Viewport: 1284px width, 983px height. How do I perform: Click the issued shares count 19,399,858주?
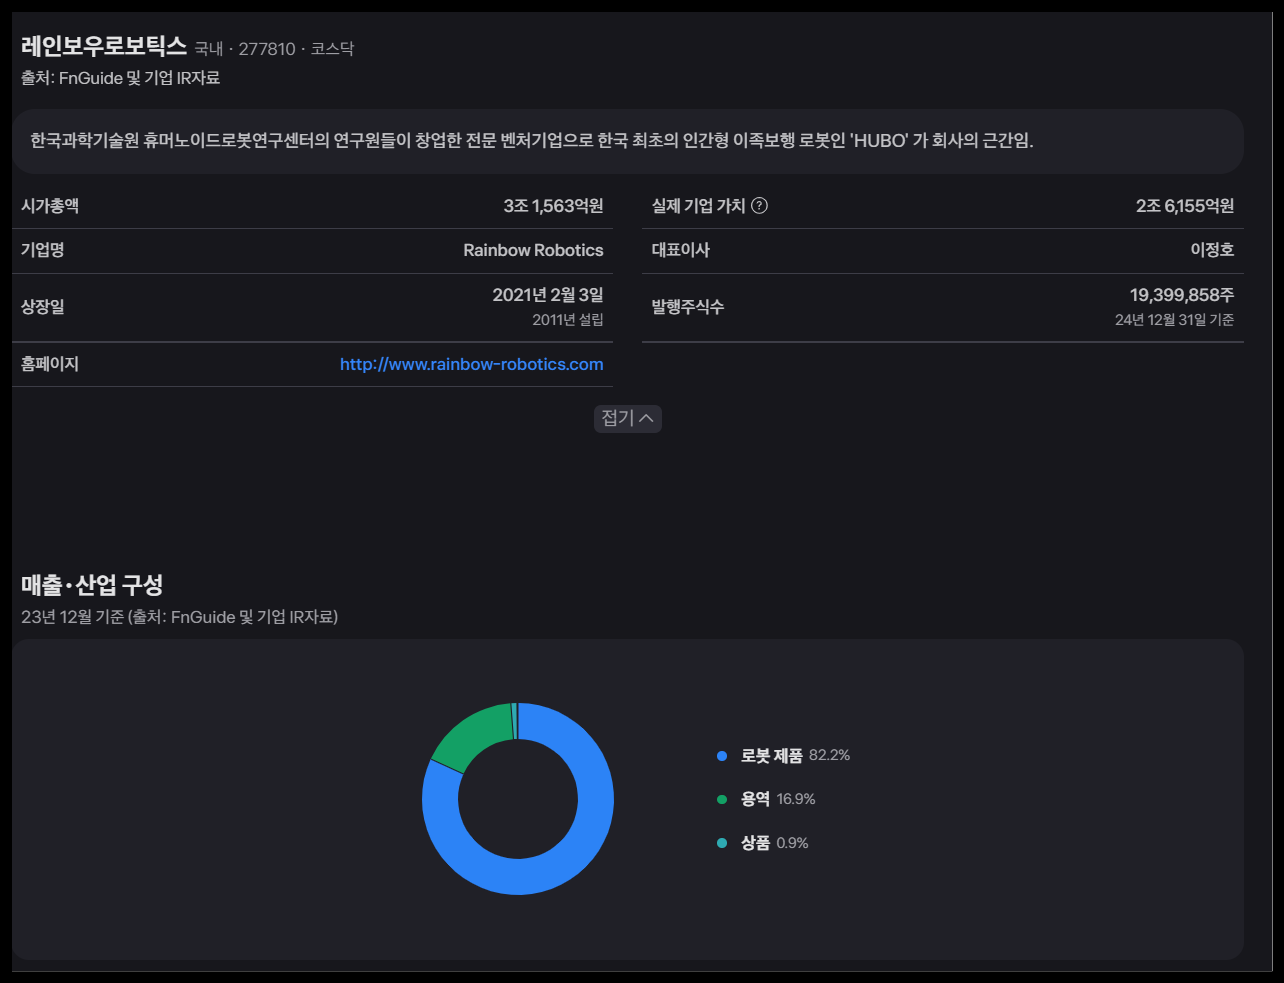point(1182,295)
